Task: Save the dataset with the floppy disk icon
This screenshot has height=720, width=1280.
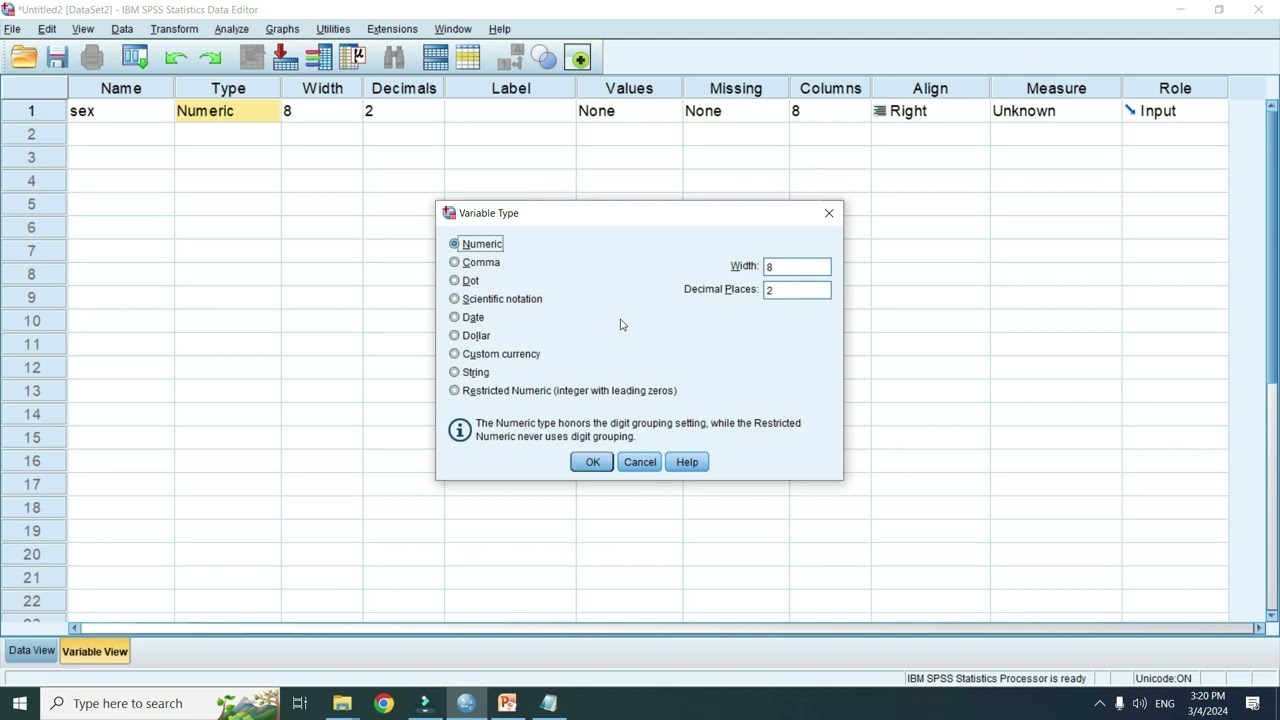Action: coord(57,58)
